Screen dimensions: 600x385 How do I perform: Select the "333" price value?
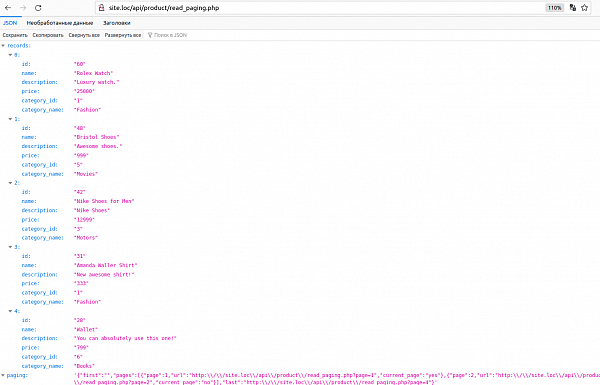(81, 284)
